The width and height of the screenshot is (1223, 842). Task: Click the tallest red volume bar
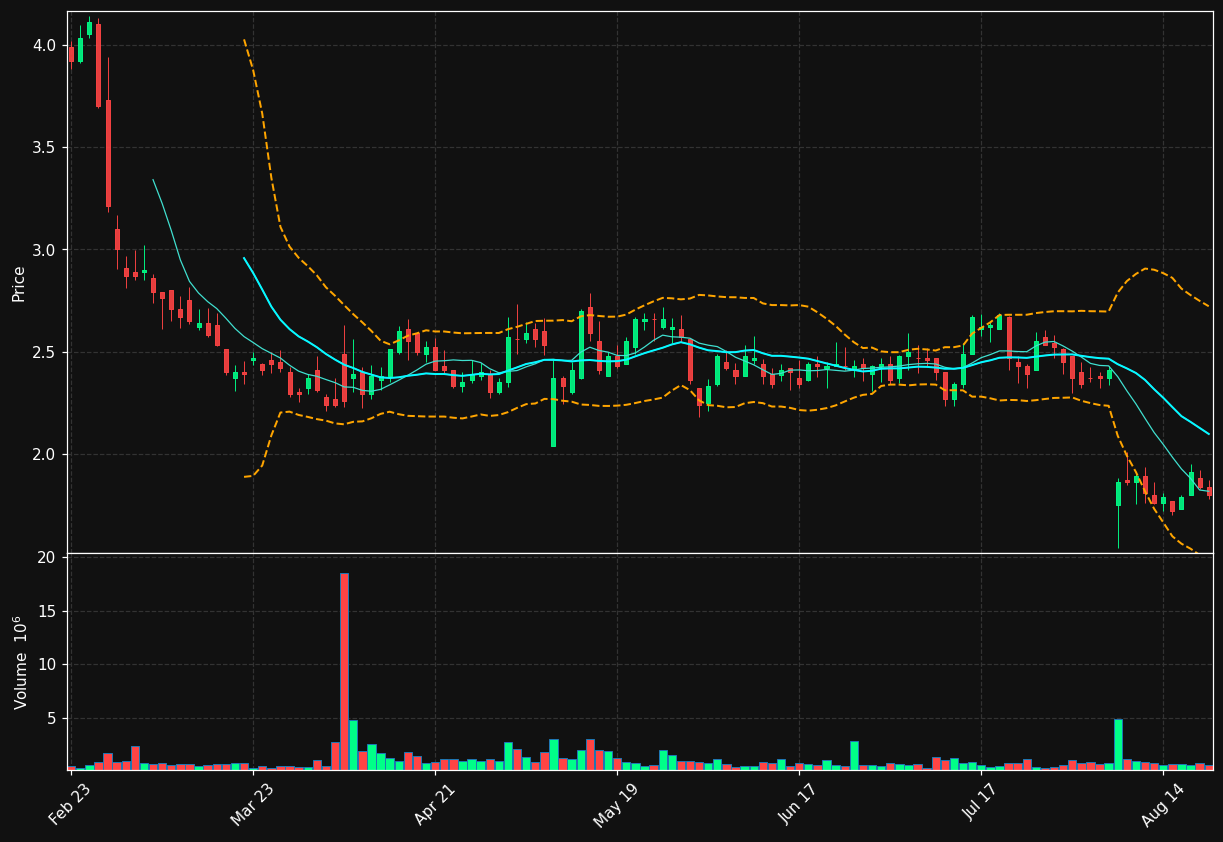(344, 671)
